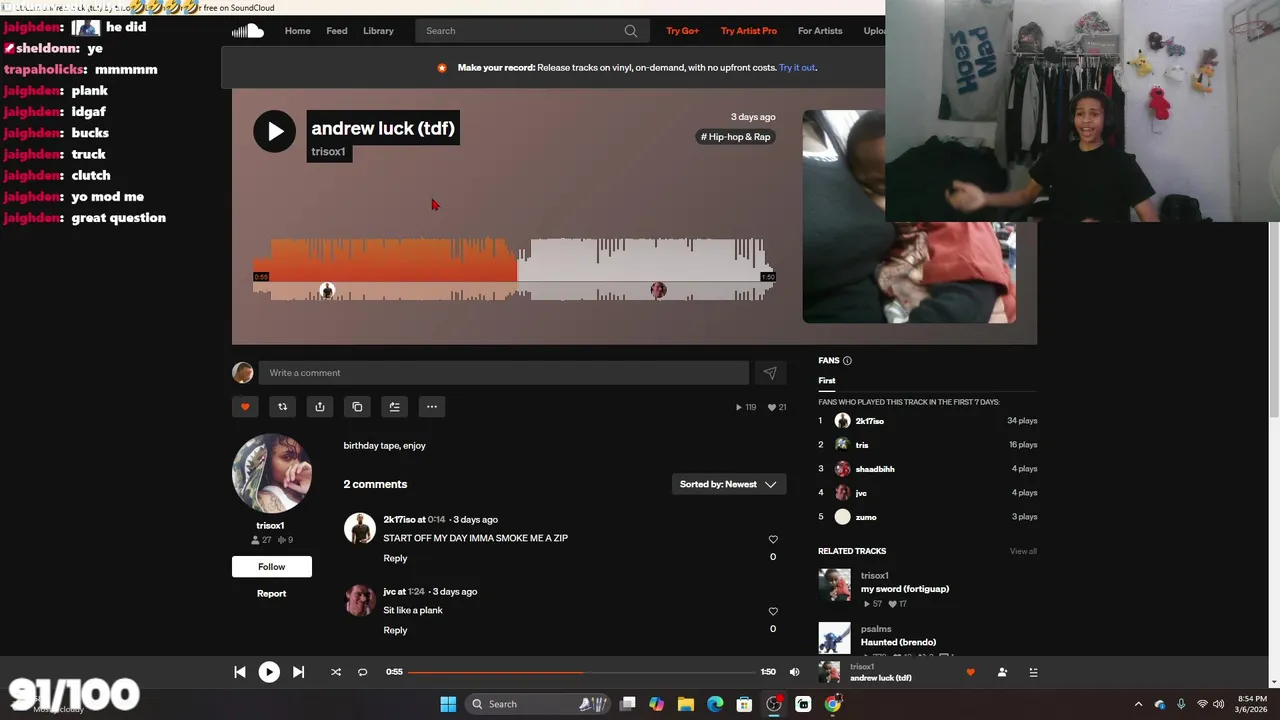Click Play in the bottom player bar

[269, 672]
